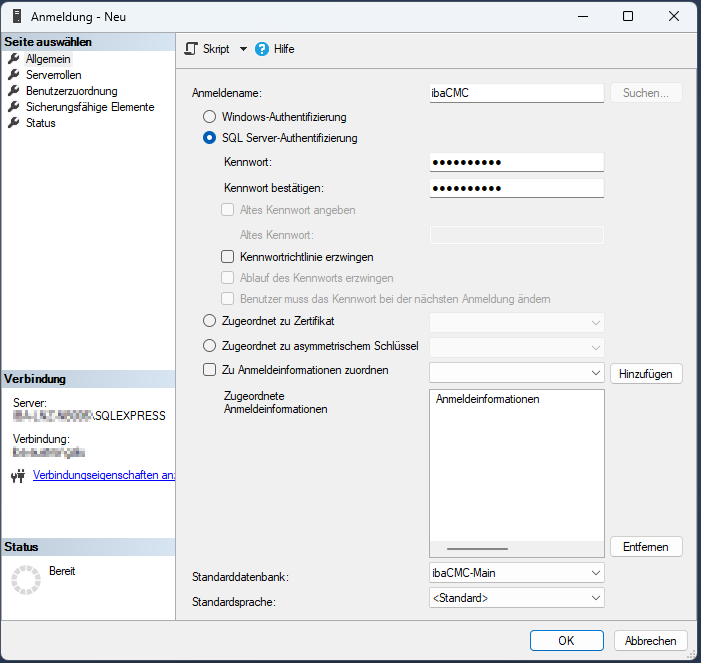Click the blue Hilfe question mark icon

click(262, 49)
